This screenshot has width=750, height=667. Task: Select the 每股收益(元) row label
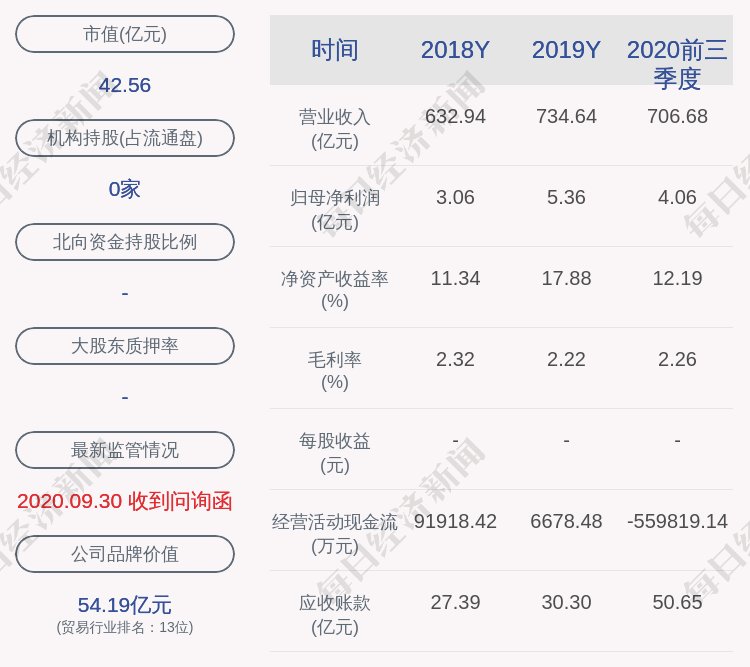point(335,453)
